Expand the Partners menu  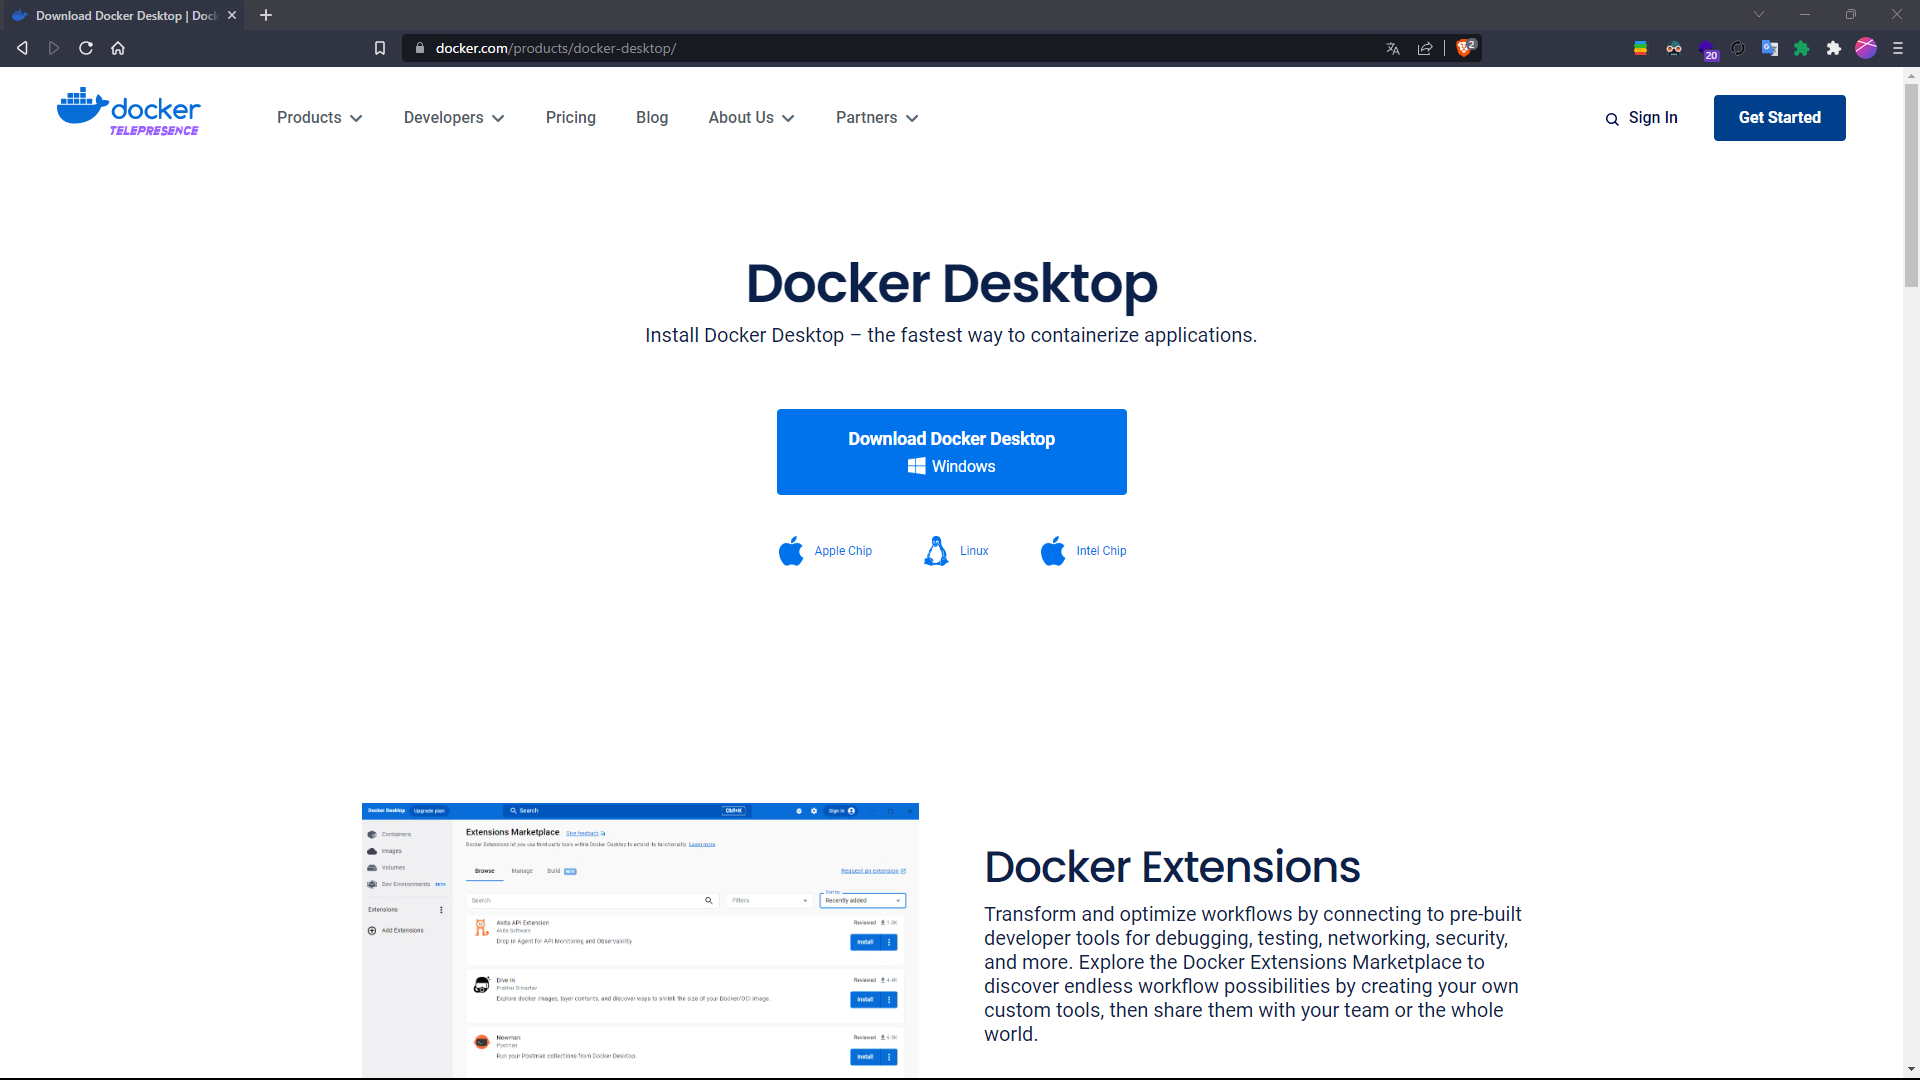875,117
